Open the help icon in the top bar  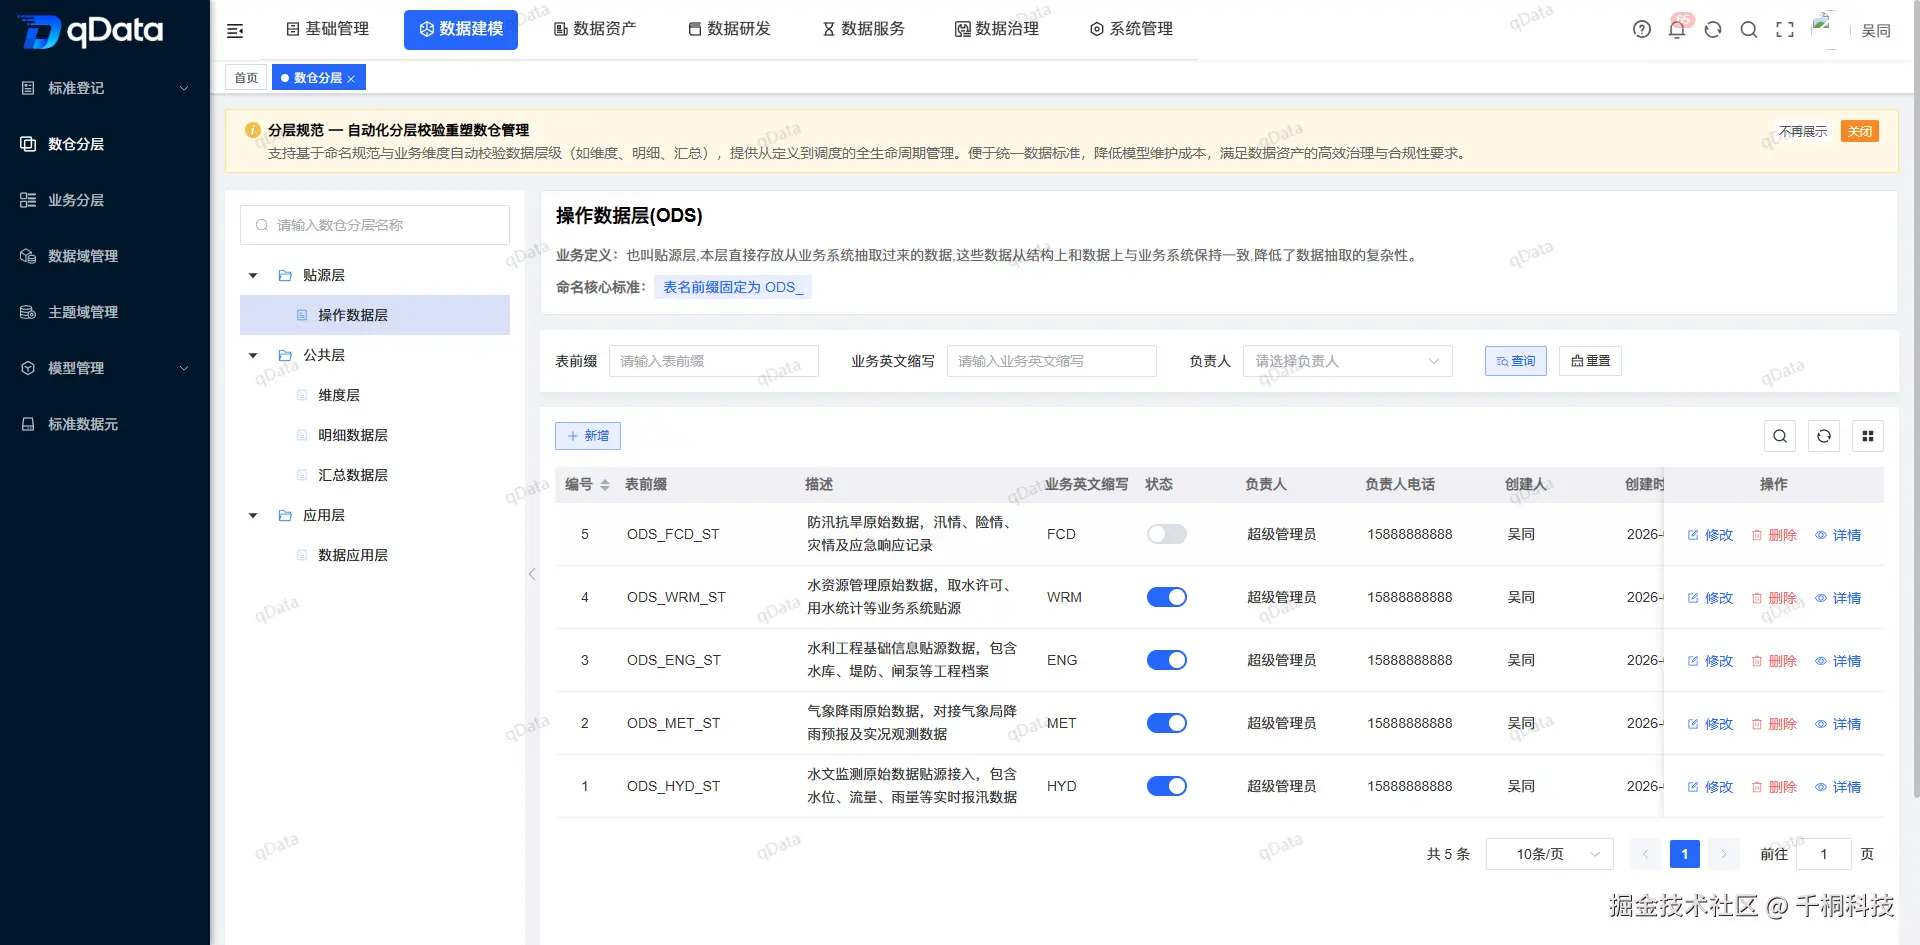click(1641, 30)
